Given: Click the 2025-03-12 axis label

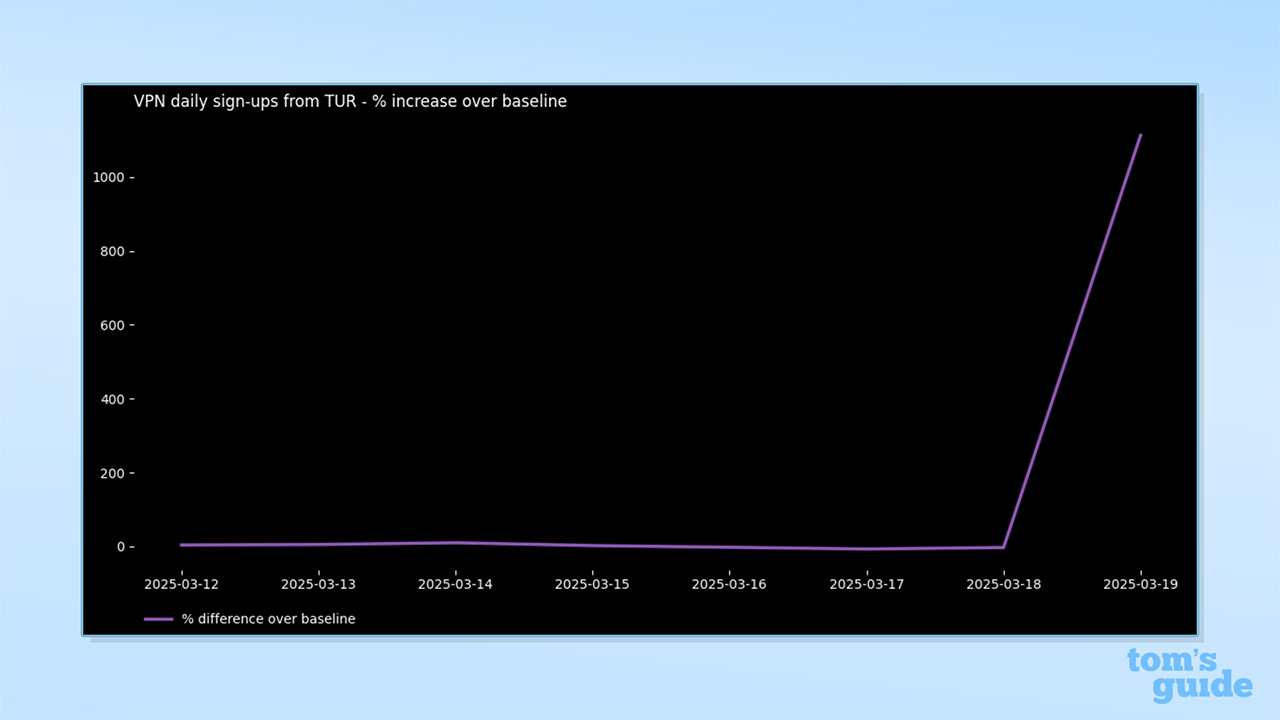Looking at the screenshot, I should point(181,584).
